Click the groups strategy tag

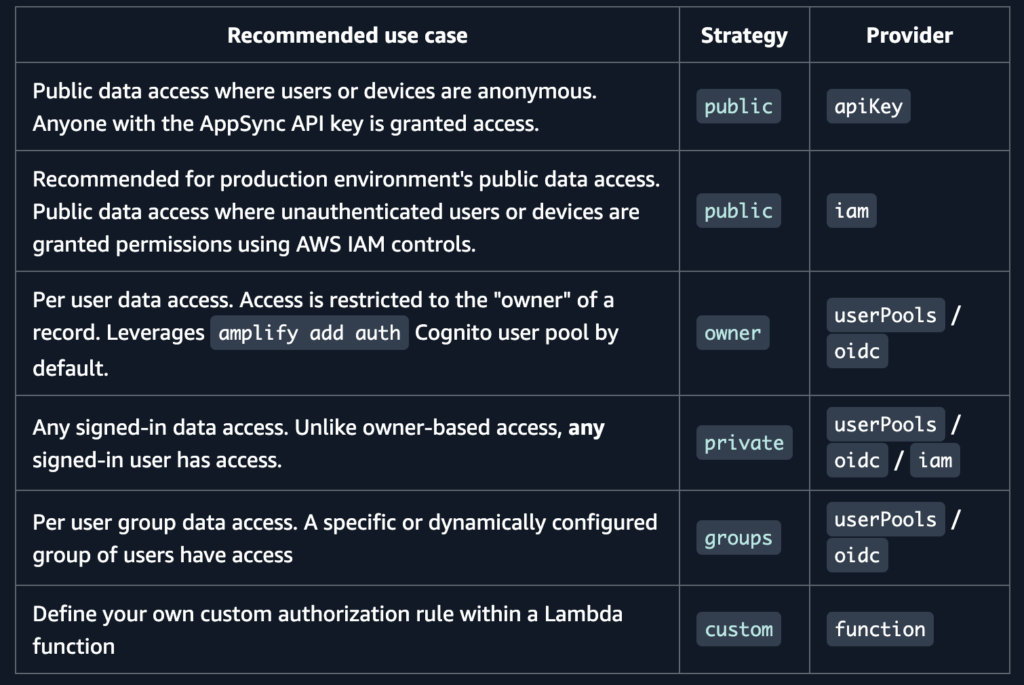point(738,538)
